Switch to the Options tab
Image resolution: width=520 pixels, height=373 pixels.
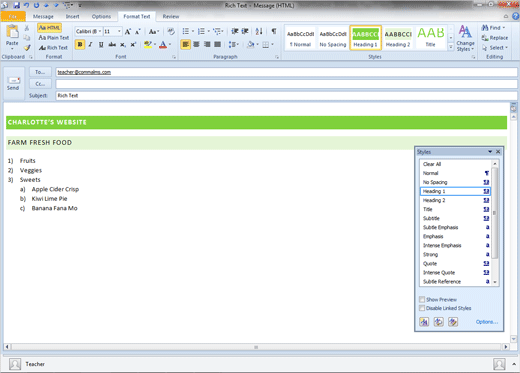[101, 16]
